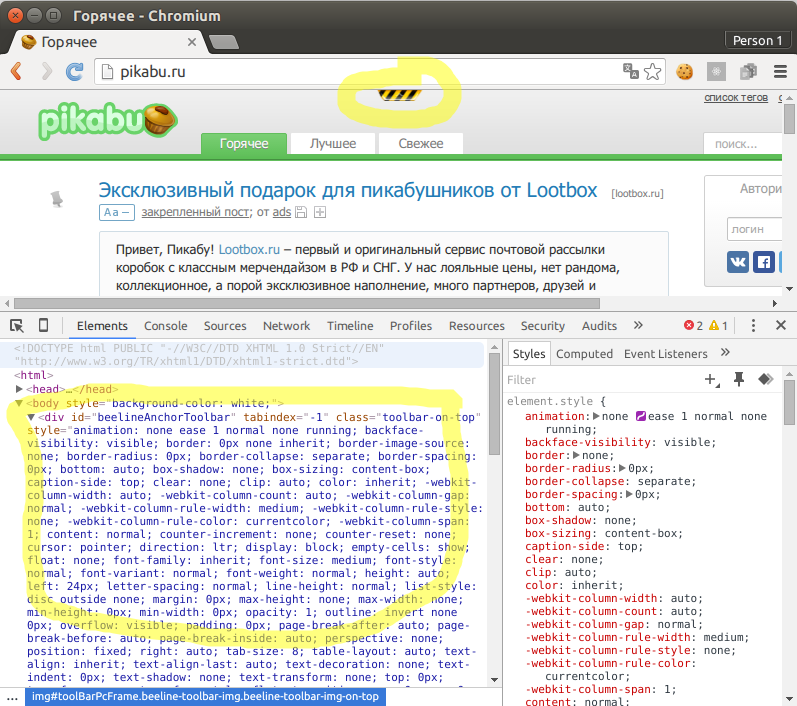The width and height of the screenshot is (797, 706).
Task: Click the inspect element picker icon
Action: coord(17,326)
